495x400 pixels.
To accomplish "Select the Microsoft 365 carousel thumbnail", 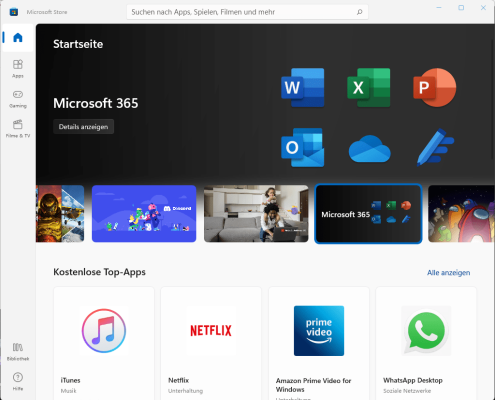I will point(368,214).
